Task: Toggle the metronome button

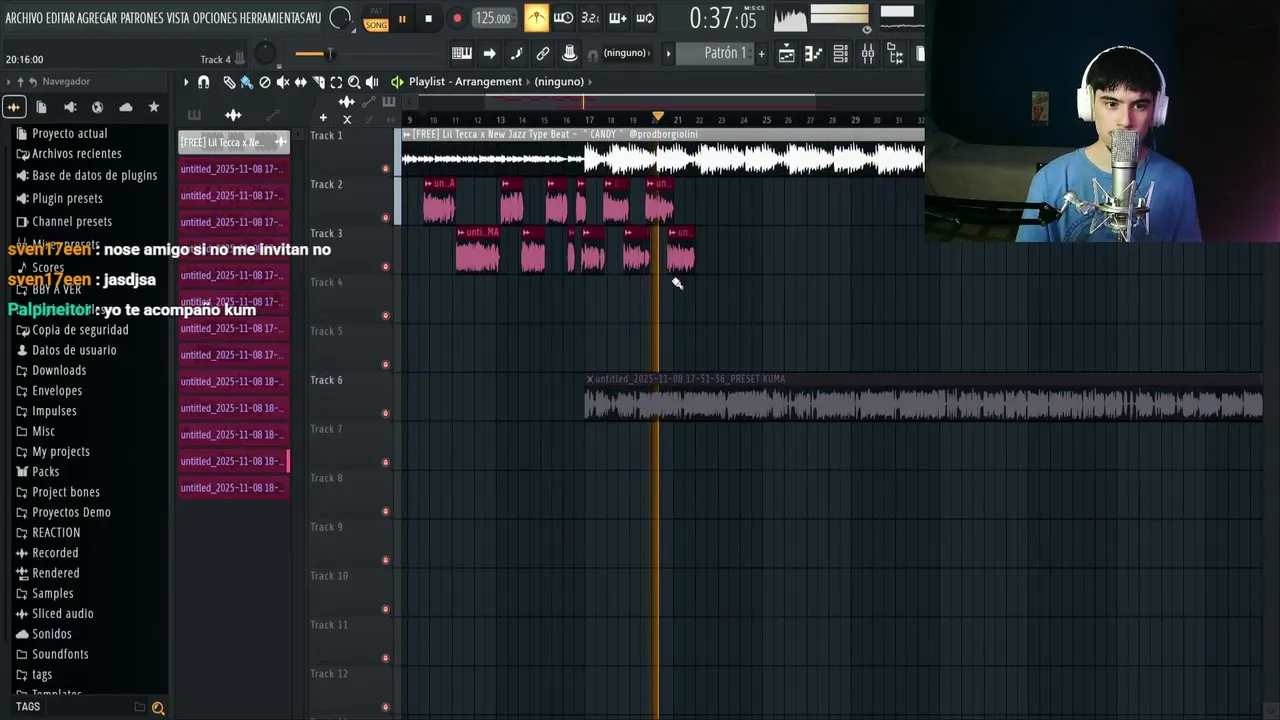Action: (536, 18)
